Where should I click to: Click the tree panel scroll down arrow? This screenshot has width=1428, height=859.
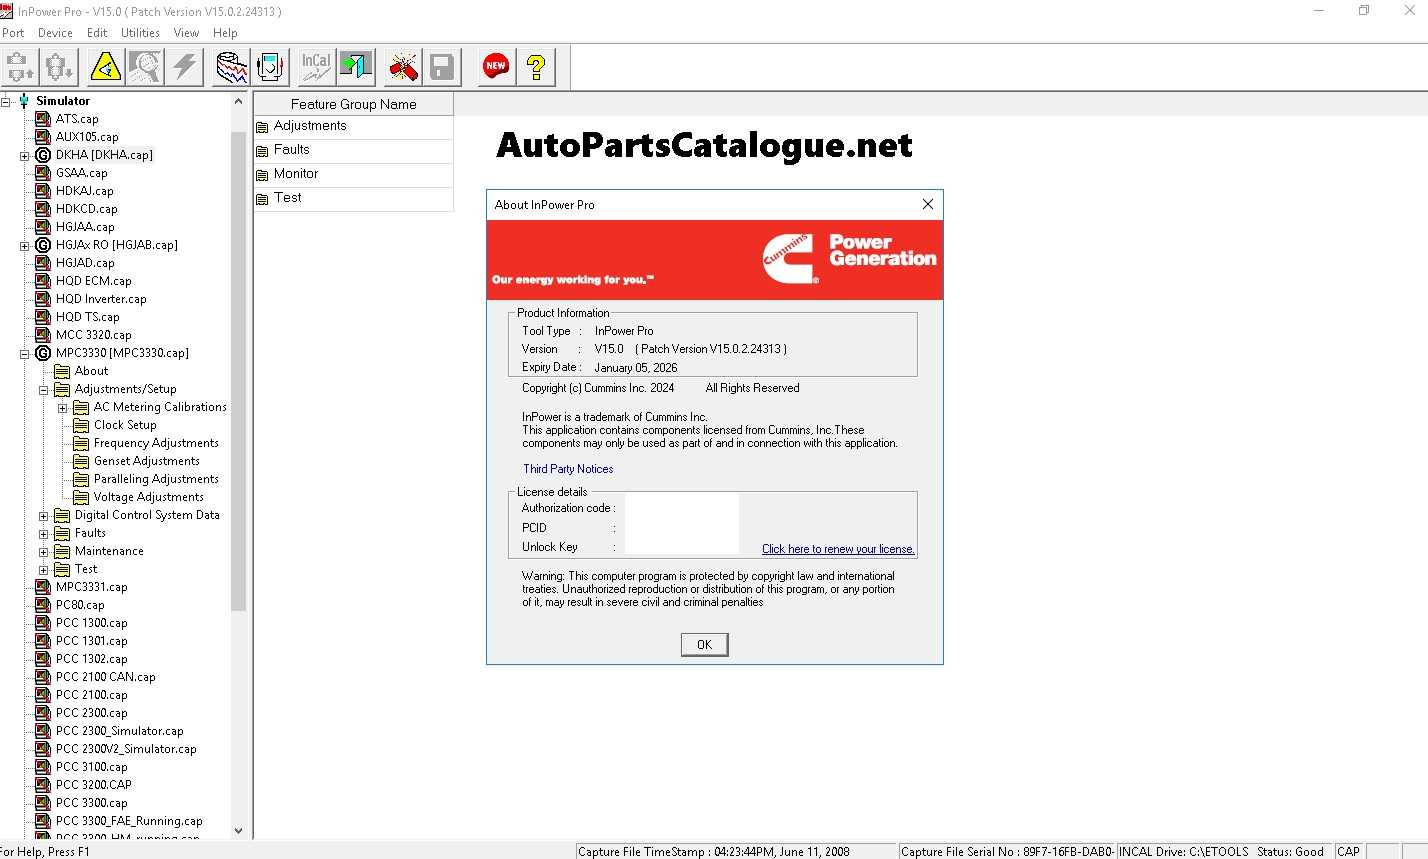(238, 830)
